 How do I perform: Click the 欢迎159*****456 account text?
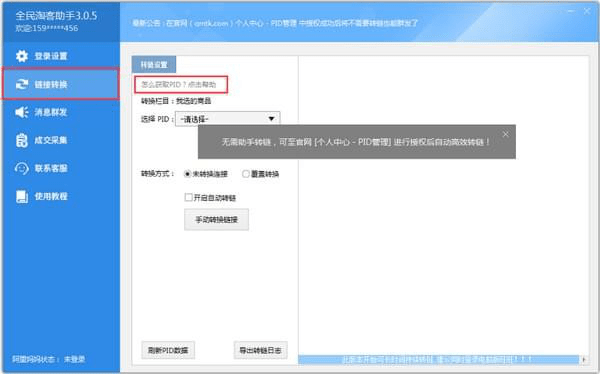click(47, 28)
